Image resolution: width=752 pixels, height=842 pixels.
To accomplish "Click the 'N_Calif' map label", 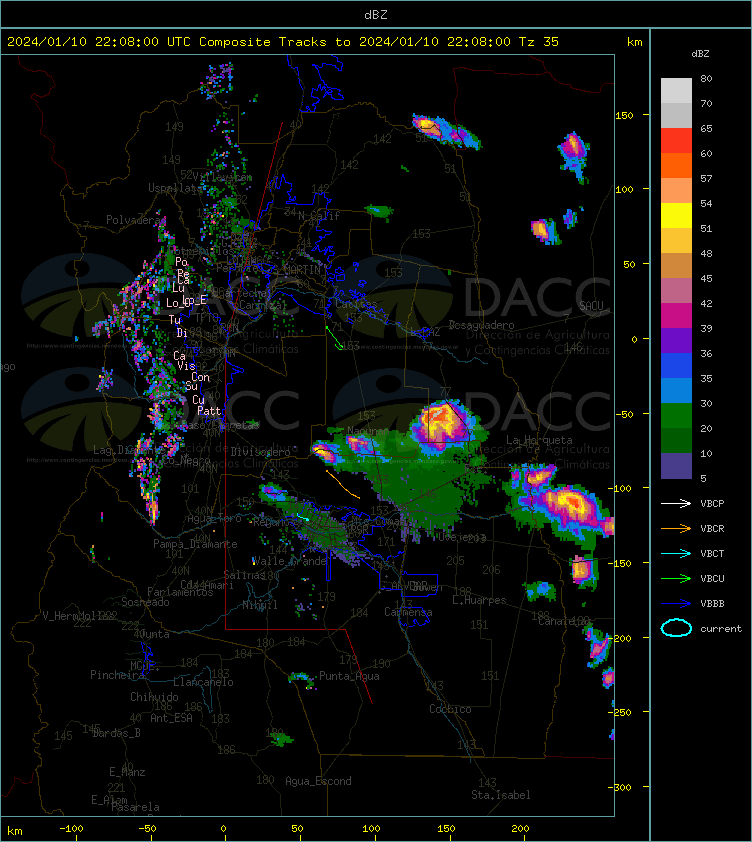I will 319,216.
